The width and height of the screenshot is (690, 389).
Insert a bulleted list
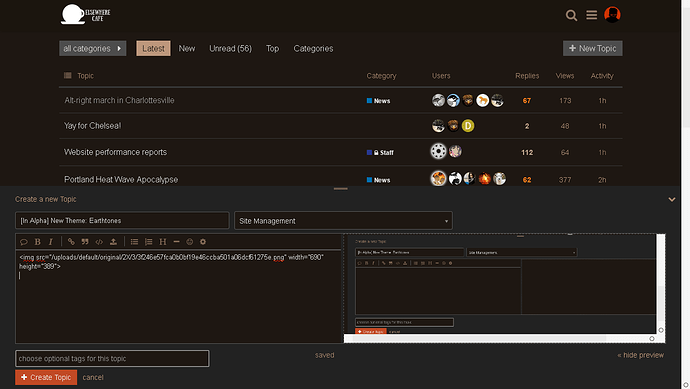(x=134, y=242)
